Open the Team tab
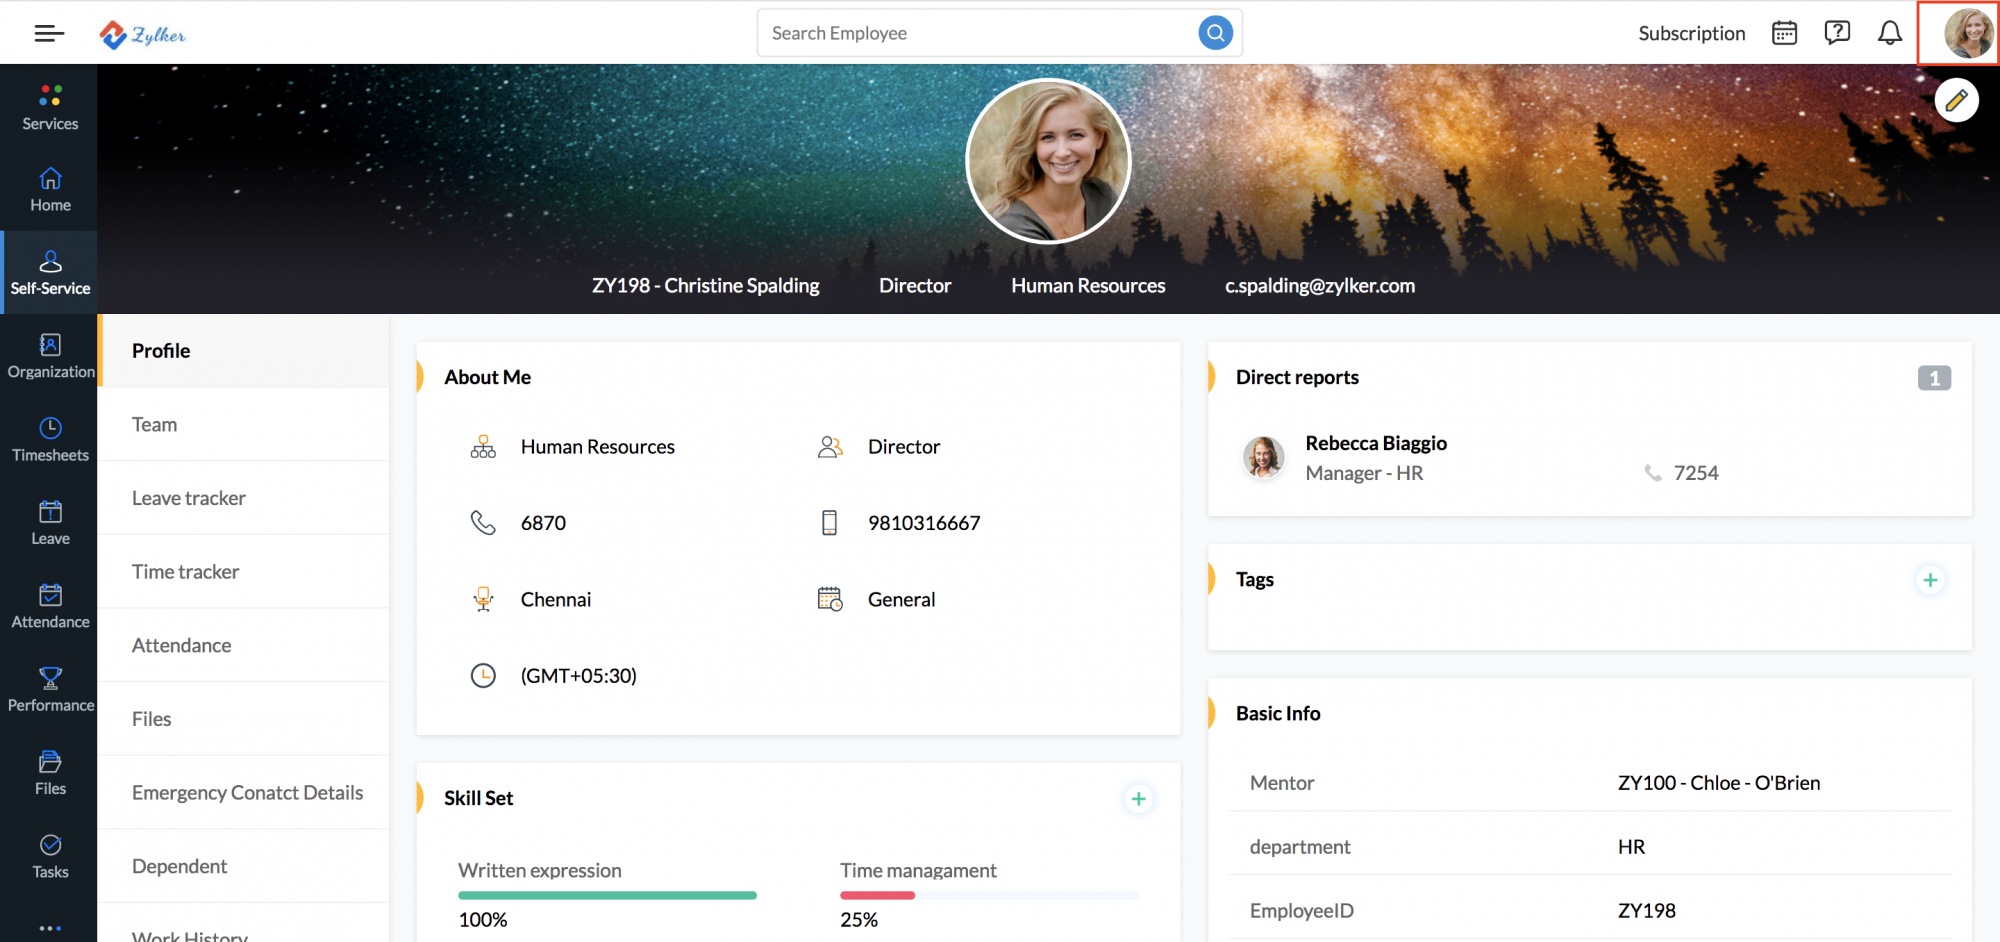Screen dimensions: 2000x942 [x=155, y=425]
